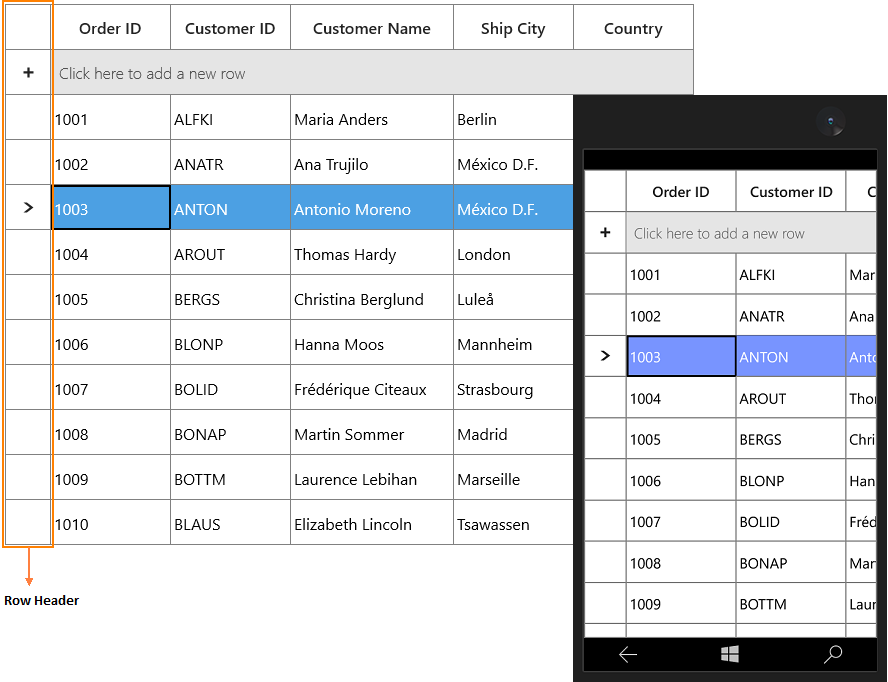Select the Luleå cell
Screen dimensions: 888x682
514,297
